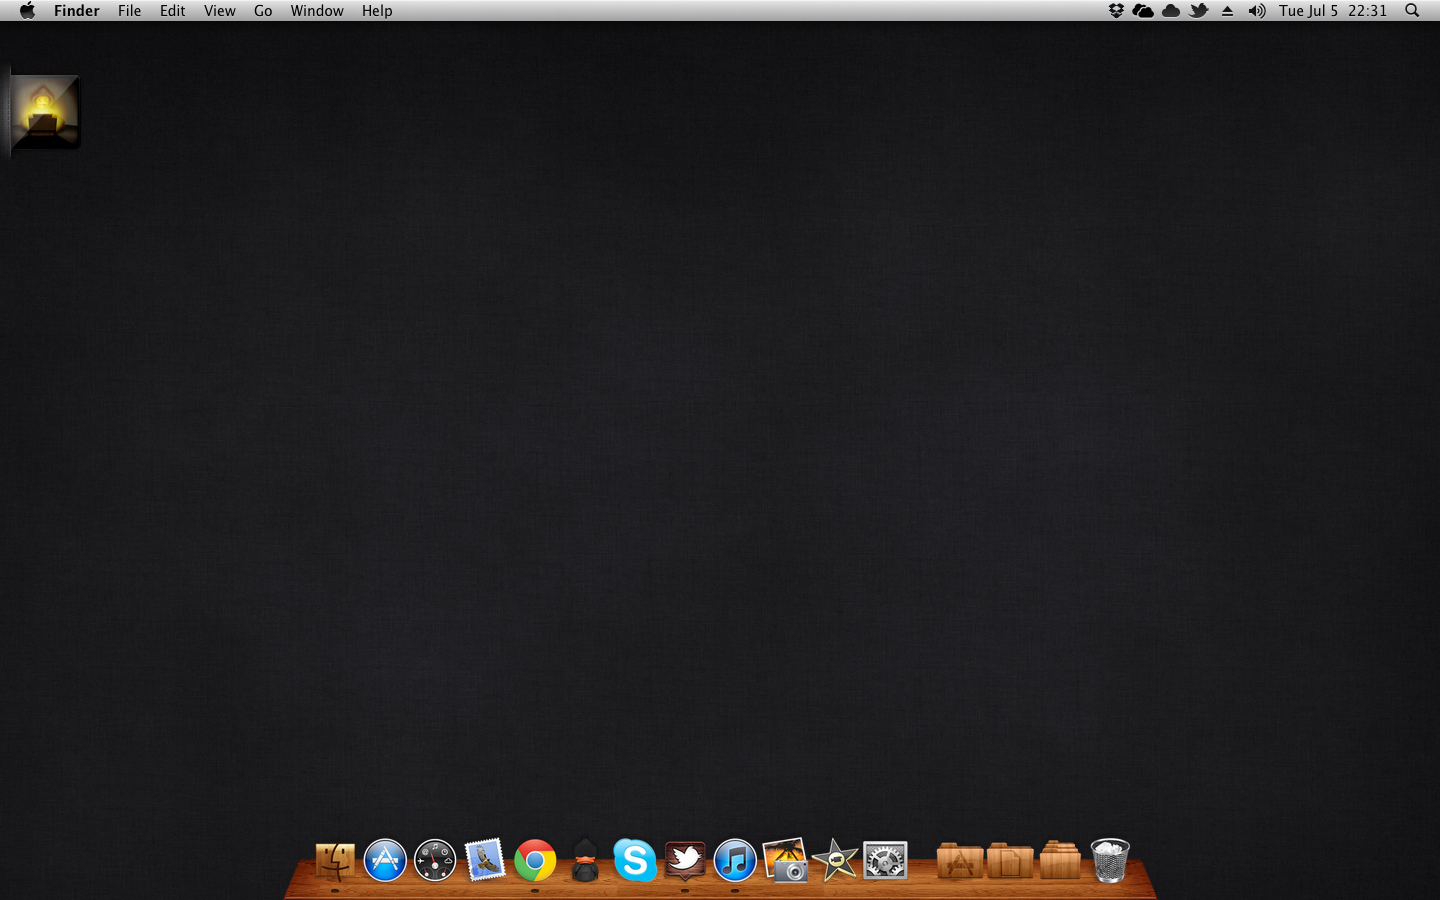Open the Applications folder stack in dock
Image resolution: width=1440 pixels, height=900 pixels.
960,860
